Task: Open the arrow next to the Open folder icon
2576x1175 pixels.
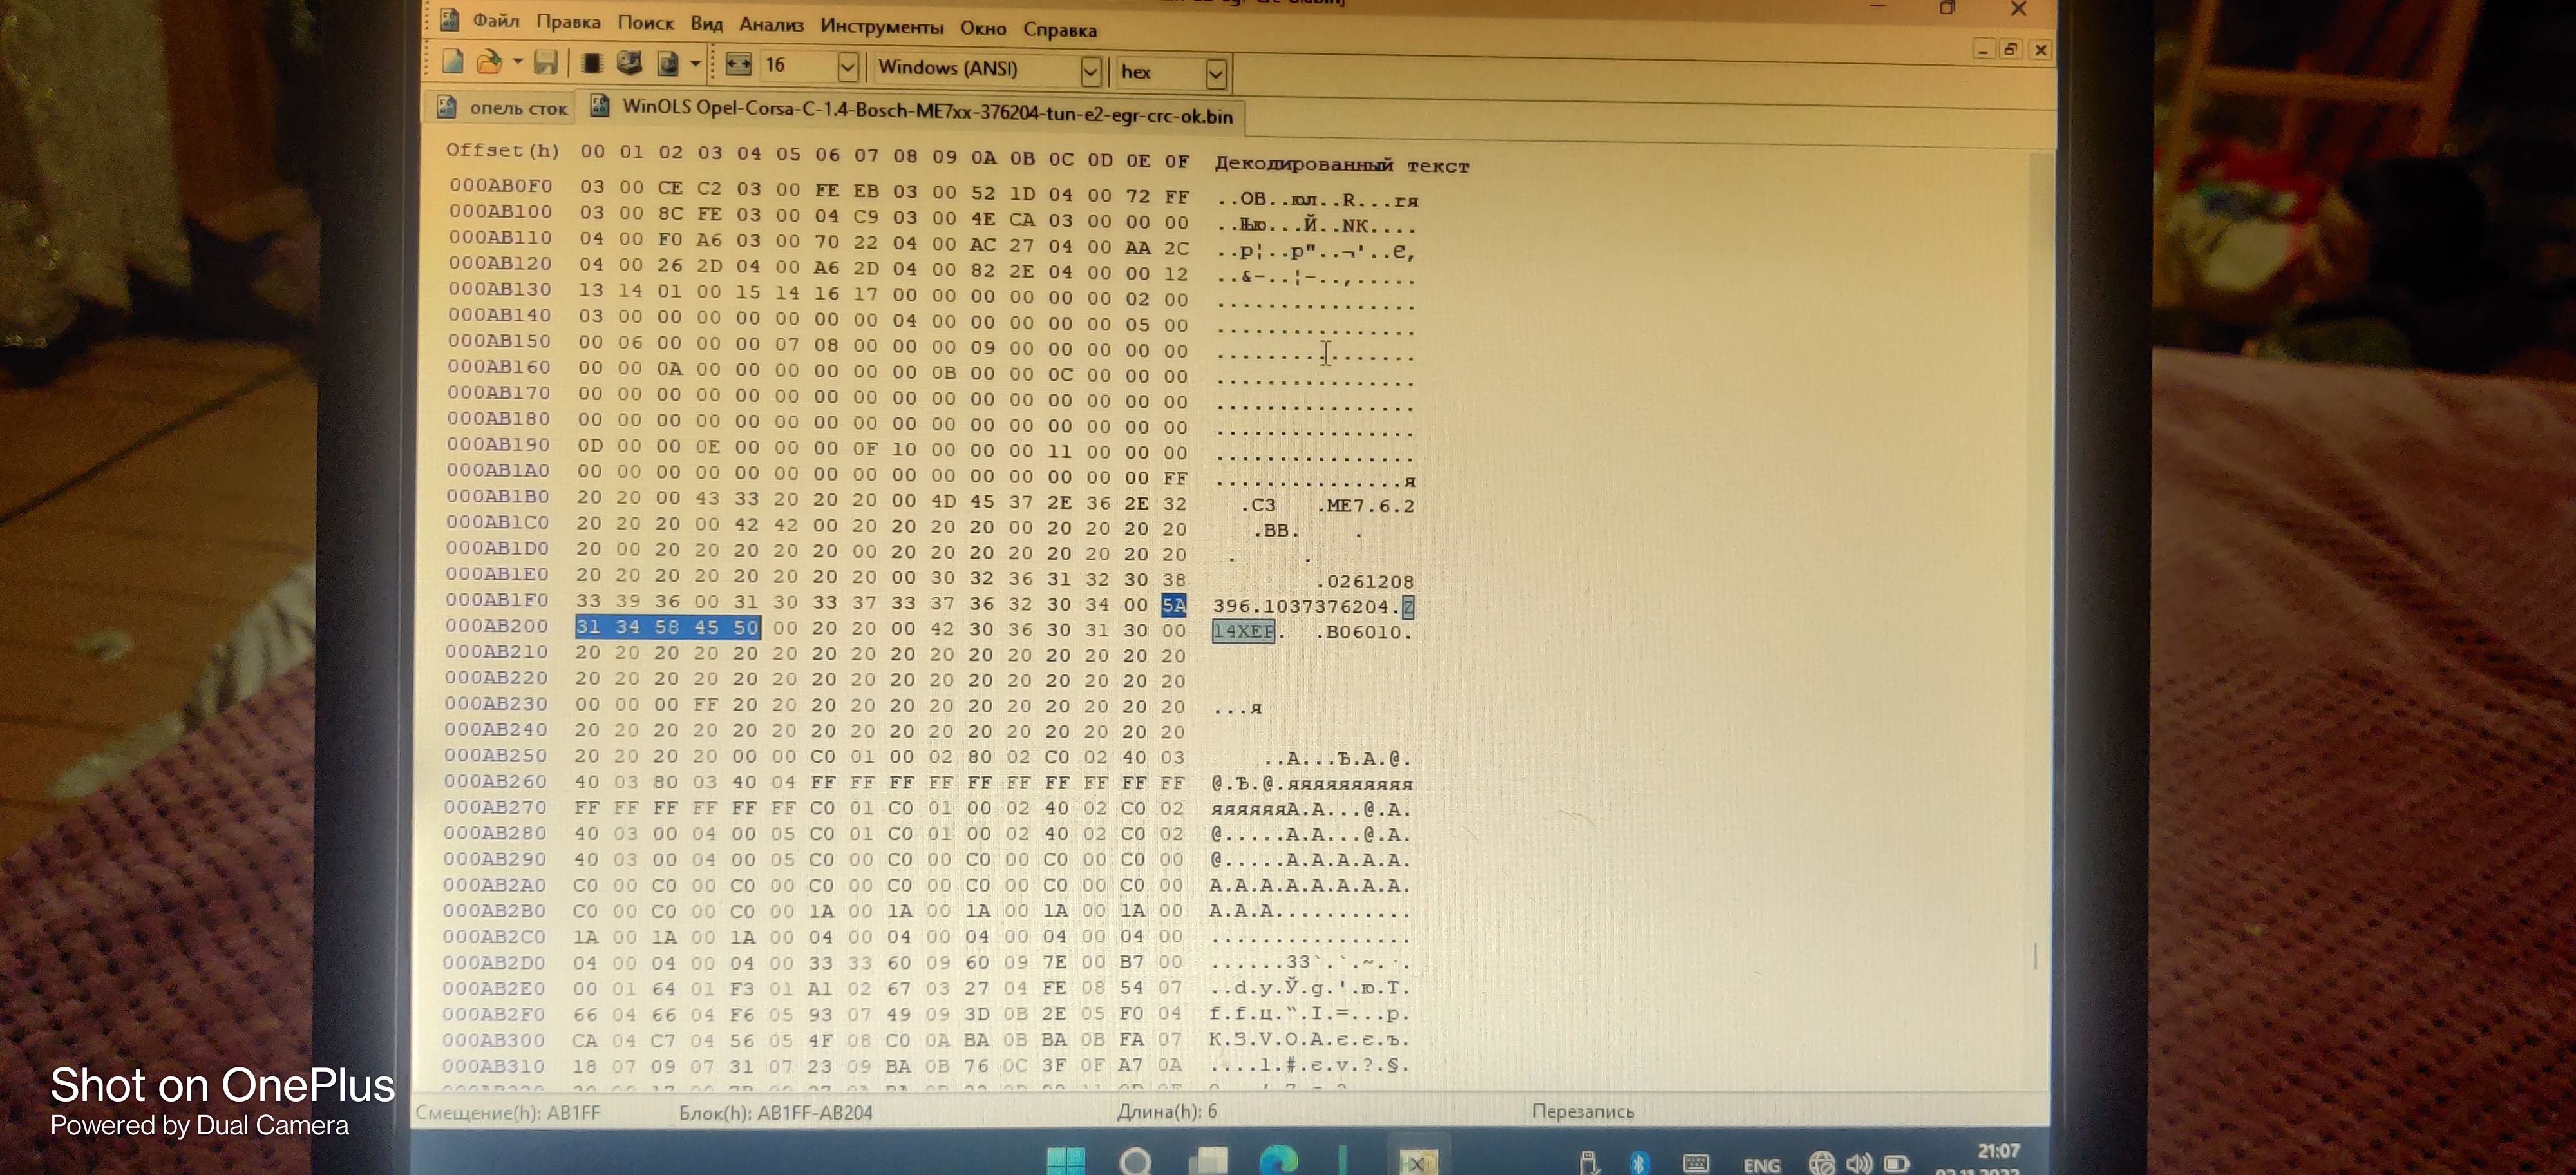Action: (517, 63)
